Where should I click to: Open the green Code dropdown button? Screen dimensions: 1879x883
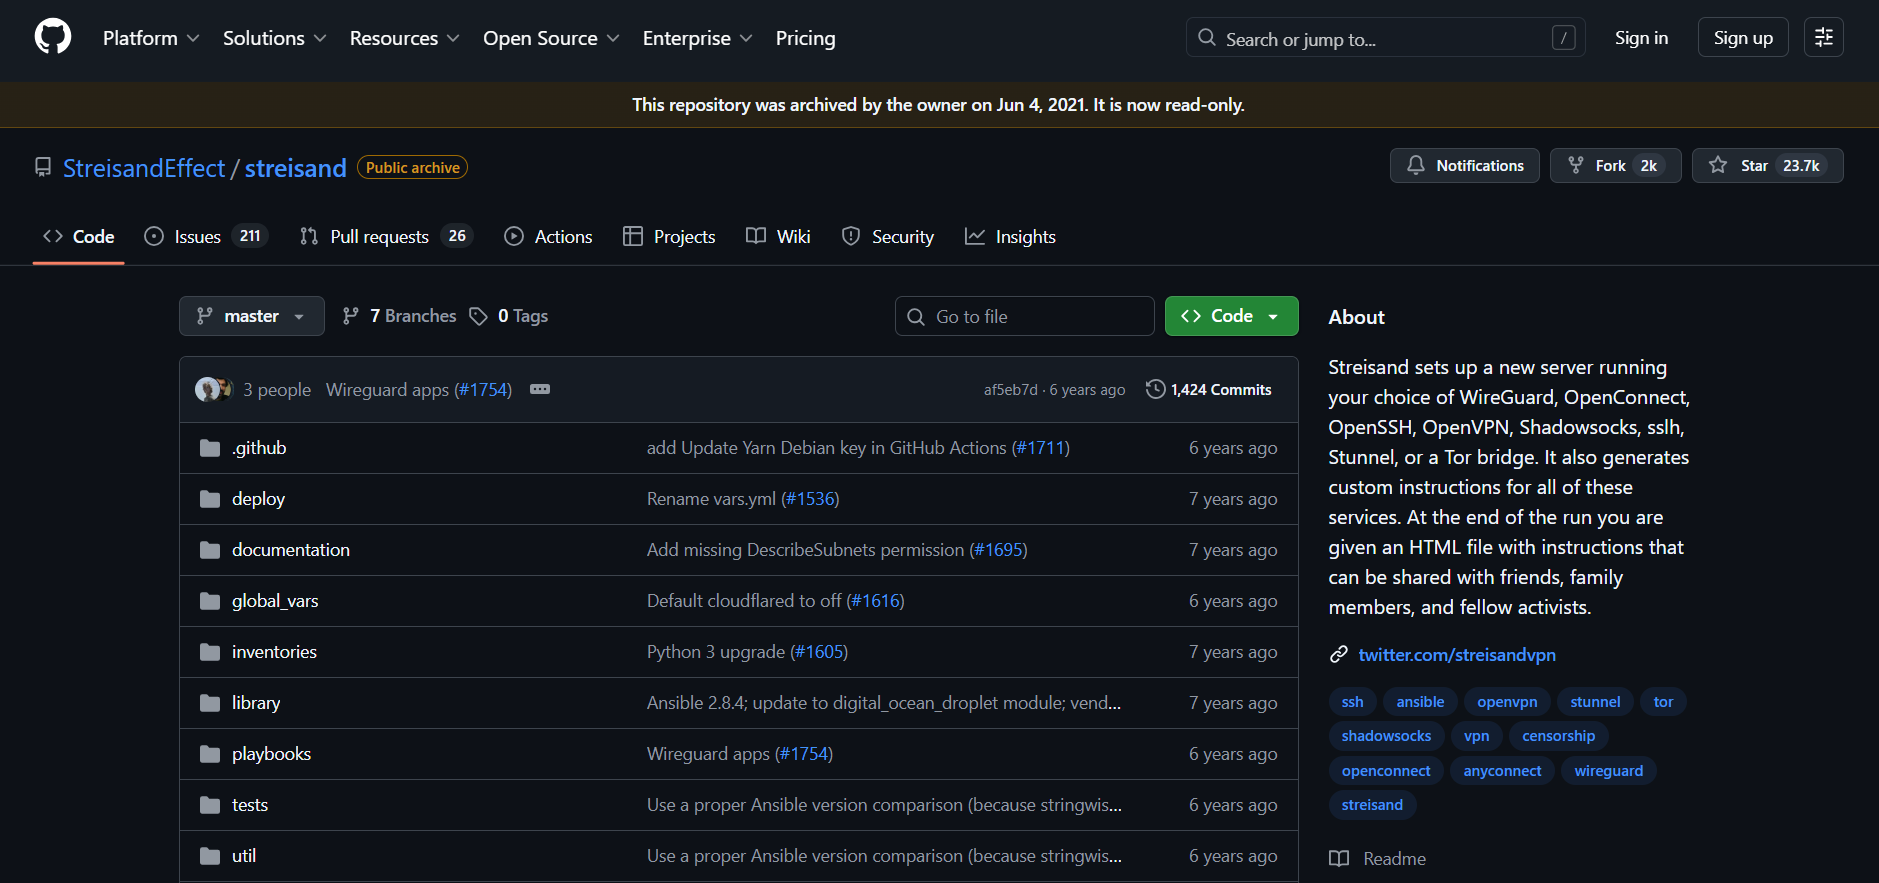tap(1232, 316)
